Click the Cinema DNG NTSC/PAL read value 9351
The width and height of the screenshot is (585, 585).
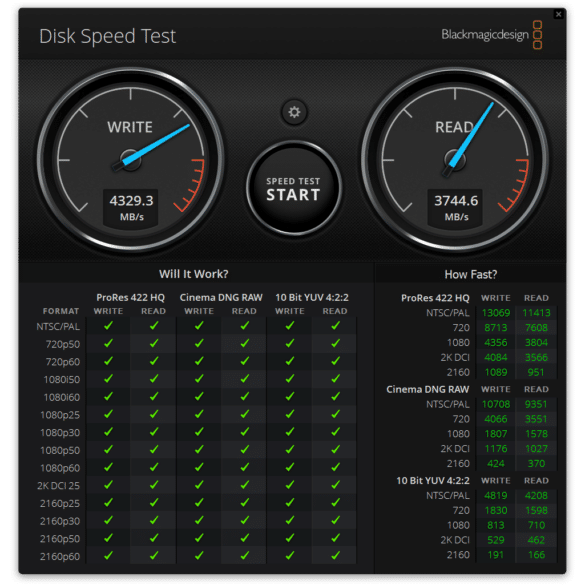[x=536, y=404]
